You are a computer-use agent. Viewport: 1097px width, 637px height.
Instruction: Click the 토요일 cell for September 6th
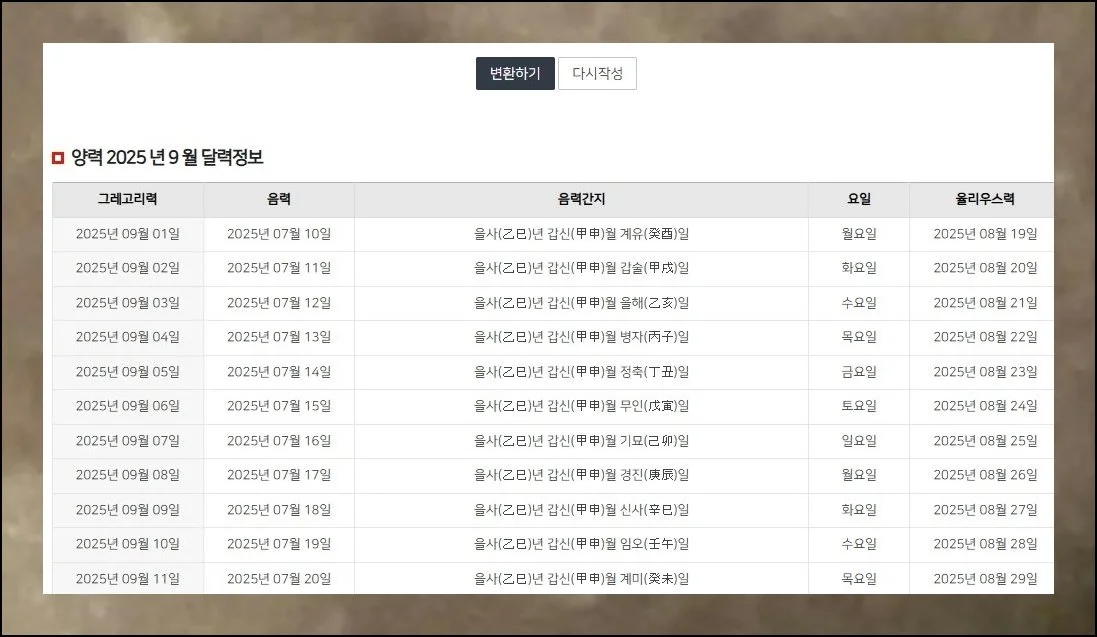click(857, 406)
